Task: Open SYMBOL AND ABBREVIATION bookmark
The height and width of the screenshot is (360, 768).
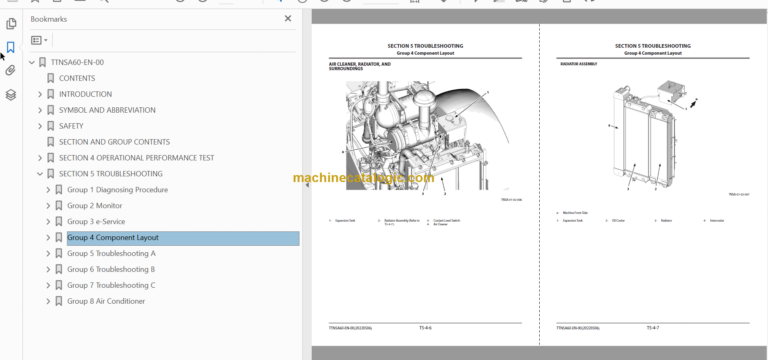Action: click(107, 110)
